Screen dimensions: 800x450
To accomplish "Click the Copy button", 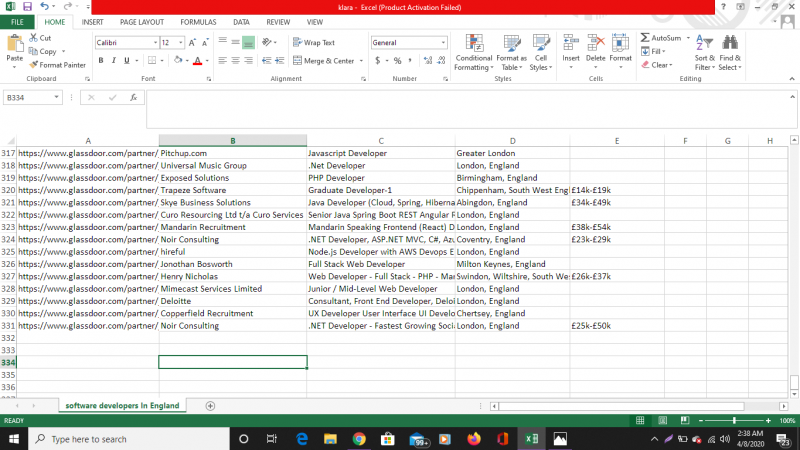I will coord(43,51).
